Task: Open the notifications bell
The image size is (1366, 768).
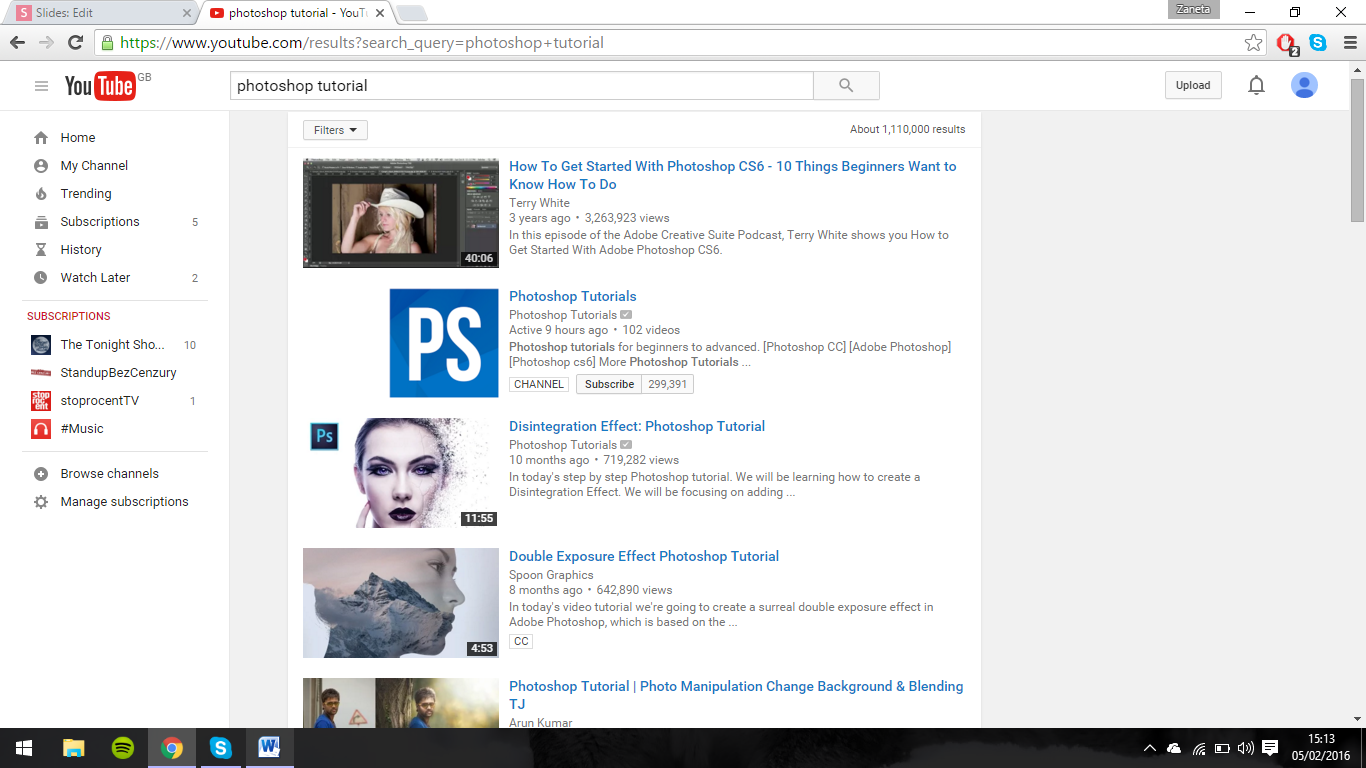Action: 1256,86
